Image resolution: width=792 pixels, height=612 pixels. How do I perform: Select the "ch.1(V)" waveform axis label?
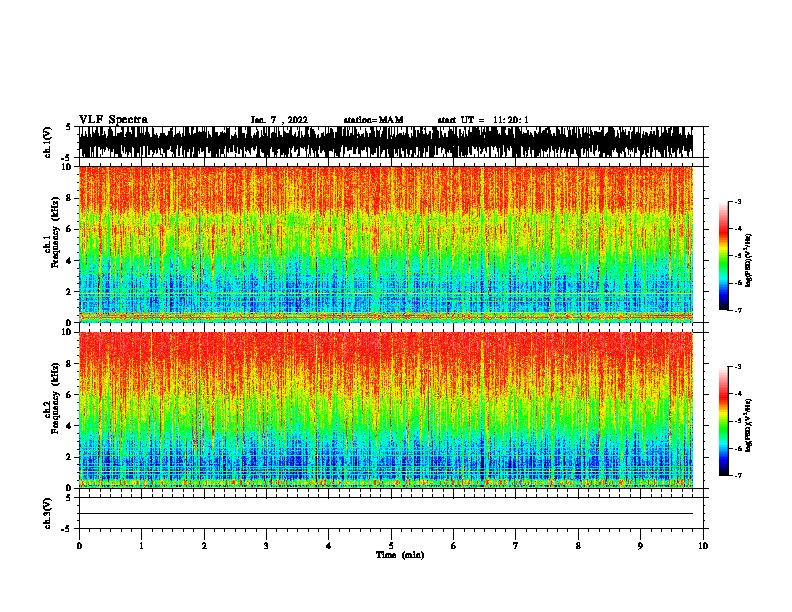tap(48, 142)
